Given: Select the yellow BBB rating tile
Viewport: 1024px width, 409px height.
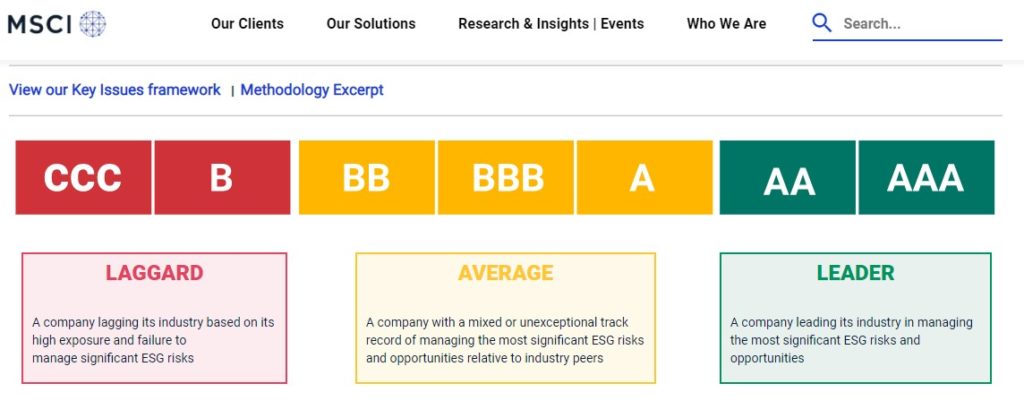Looking at the screenshot, I should point(505,177).
